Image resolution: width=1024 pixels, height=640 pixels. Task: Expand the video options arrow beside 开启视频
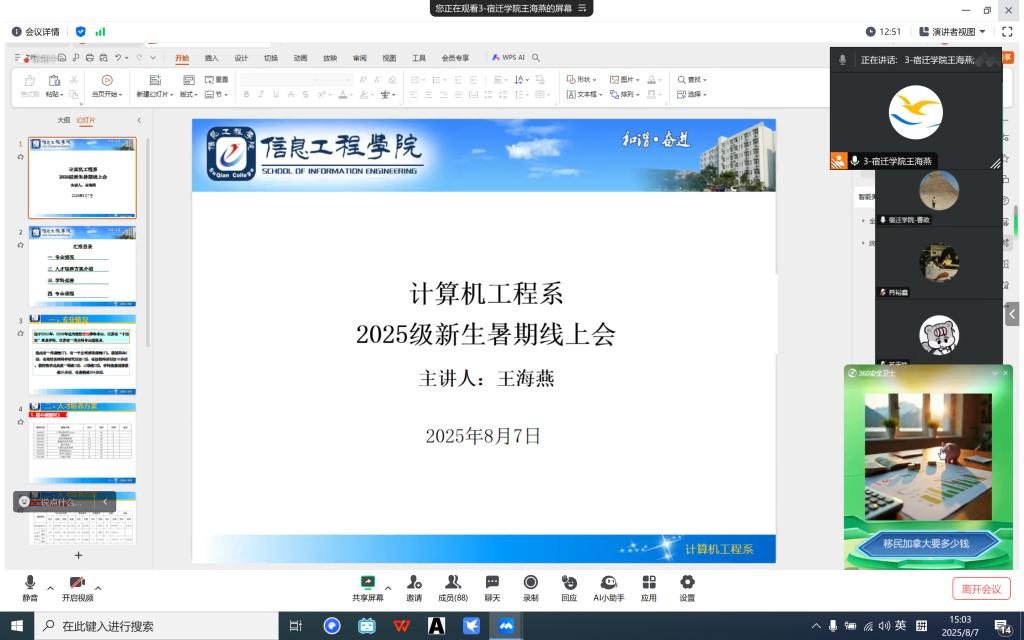click(x=98, y=588)
